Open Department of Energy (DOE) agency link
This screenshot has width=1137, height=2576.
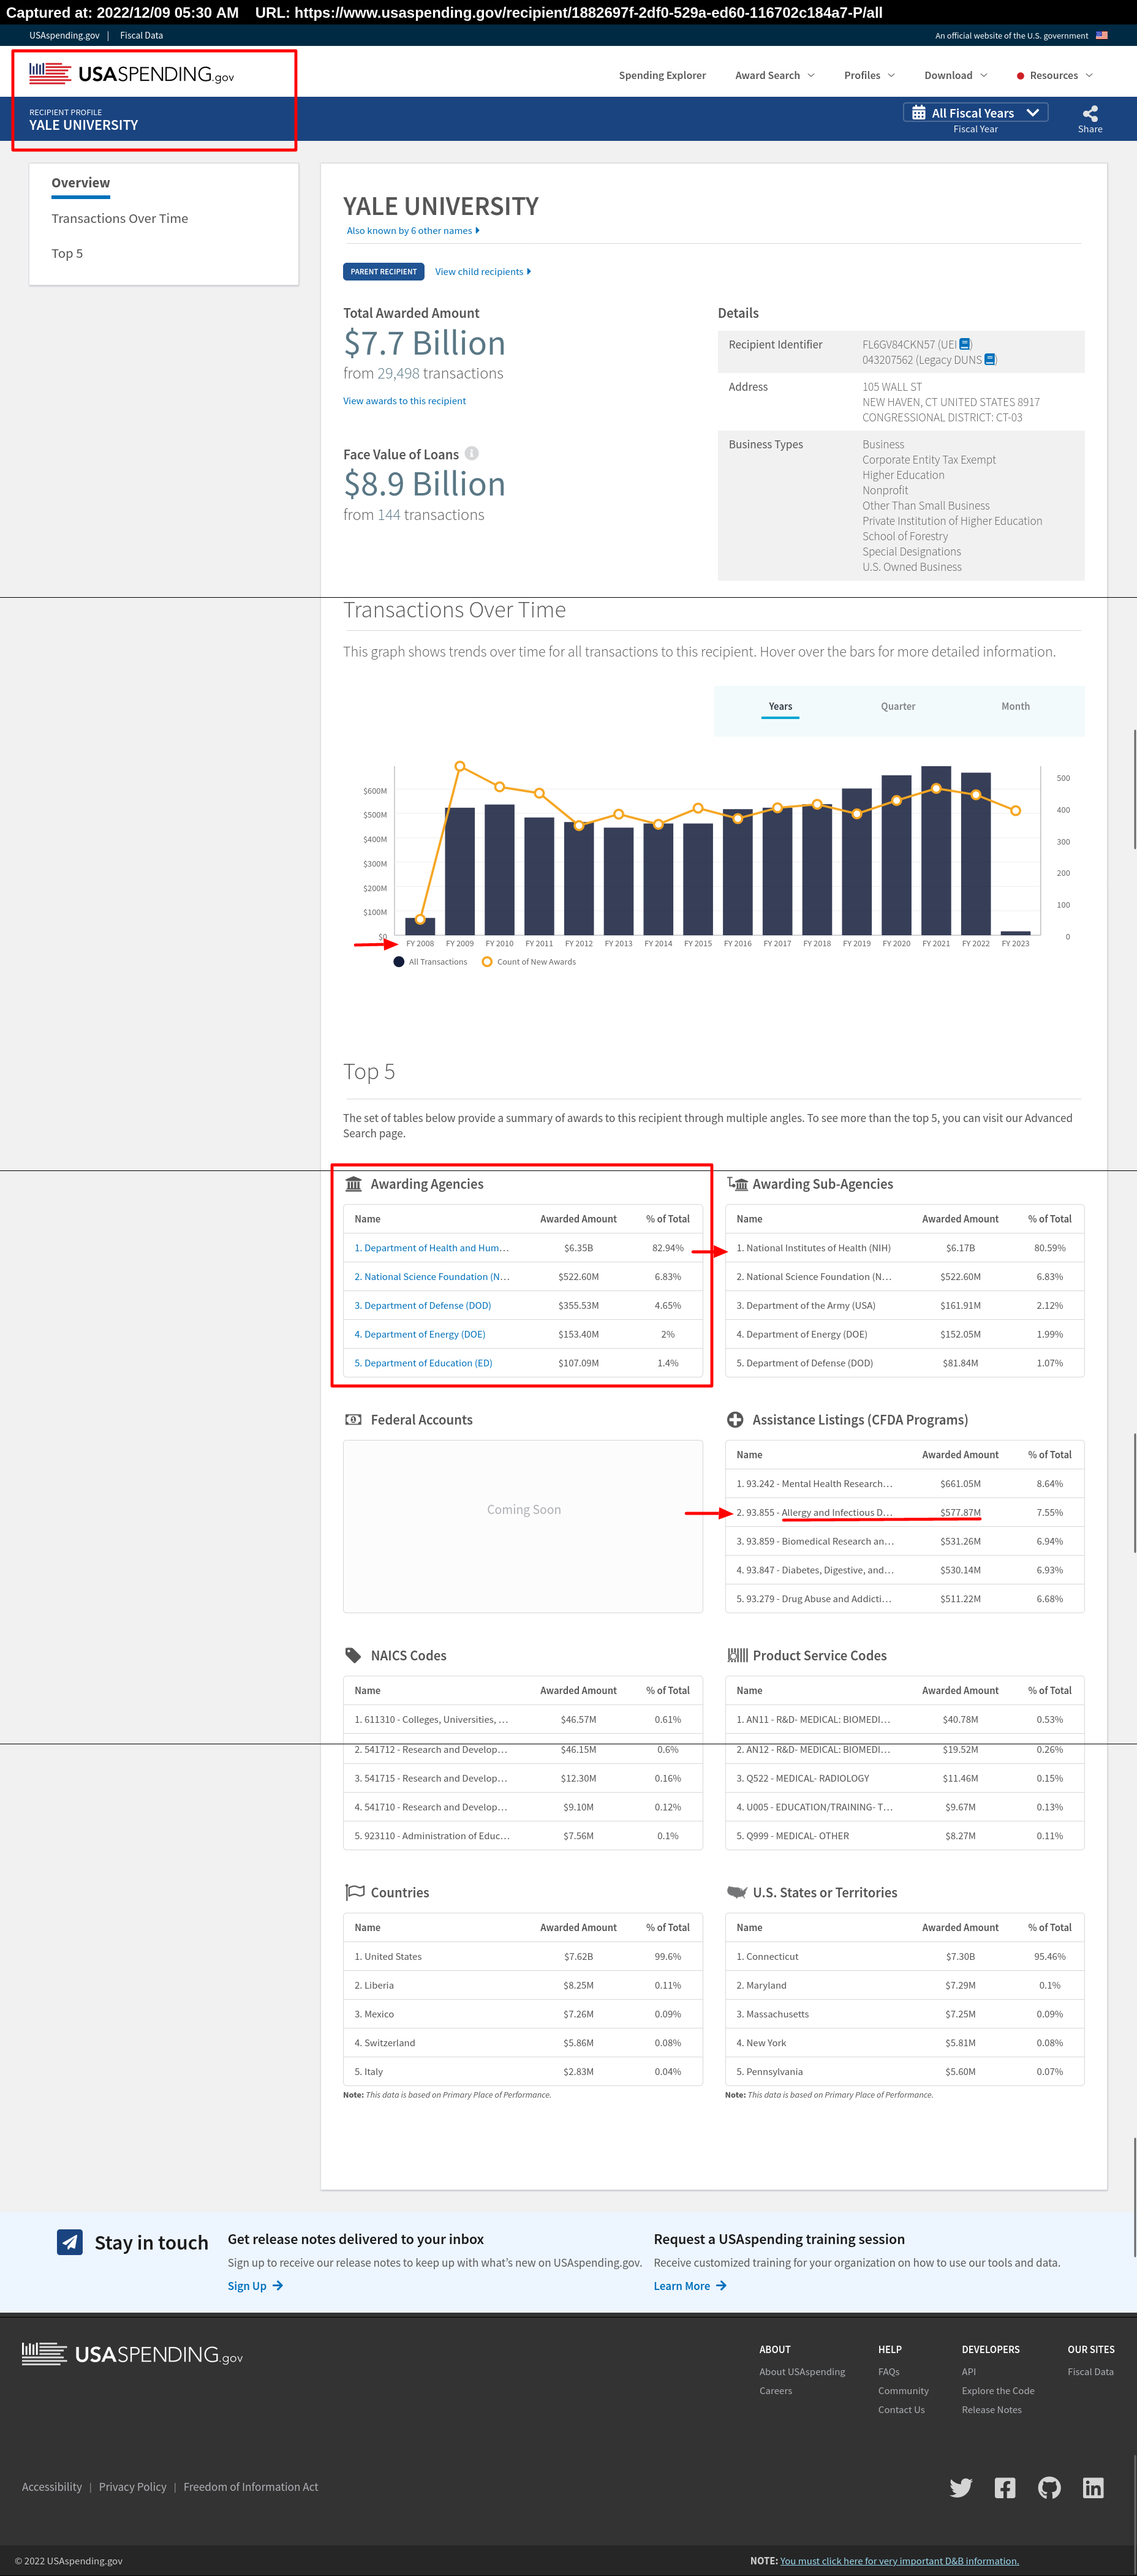[419, 1334]
